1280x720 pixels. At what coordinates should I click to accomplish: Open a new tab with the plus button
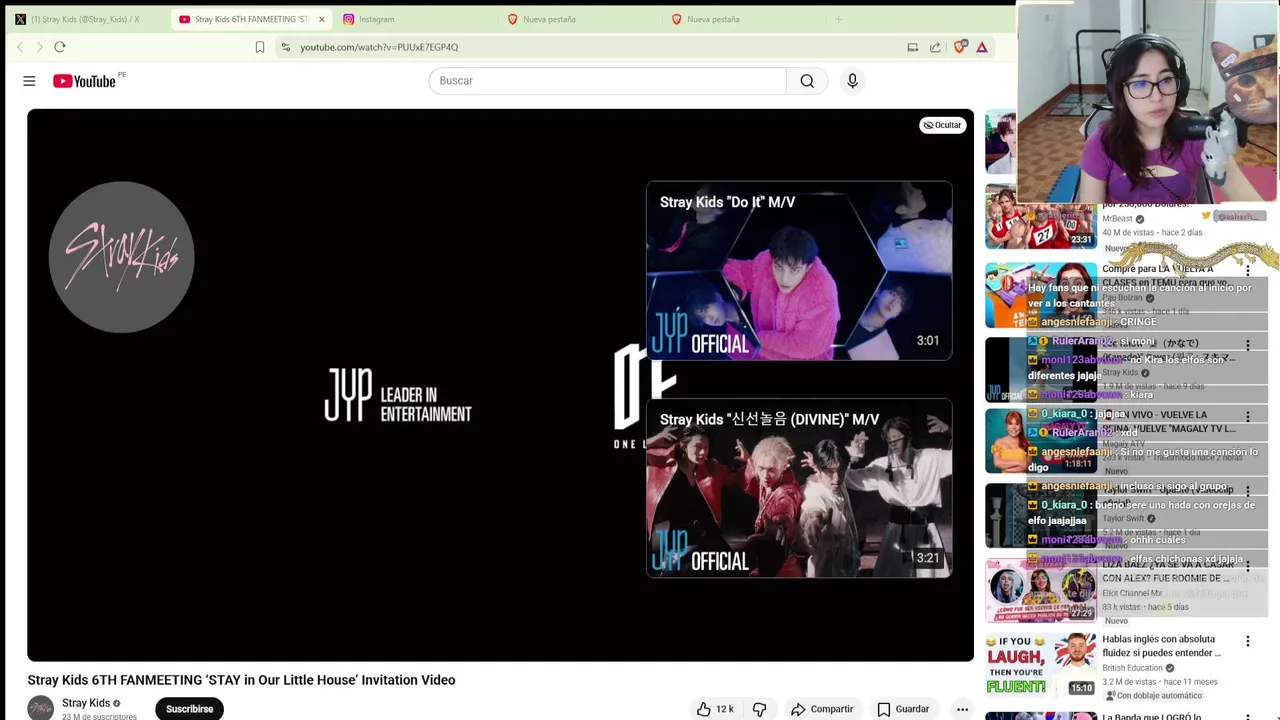(x=838, y=19)
